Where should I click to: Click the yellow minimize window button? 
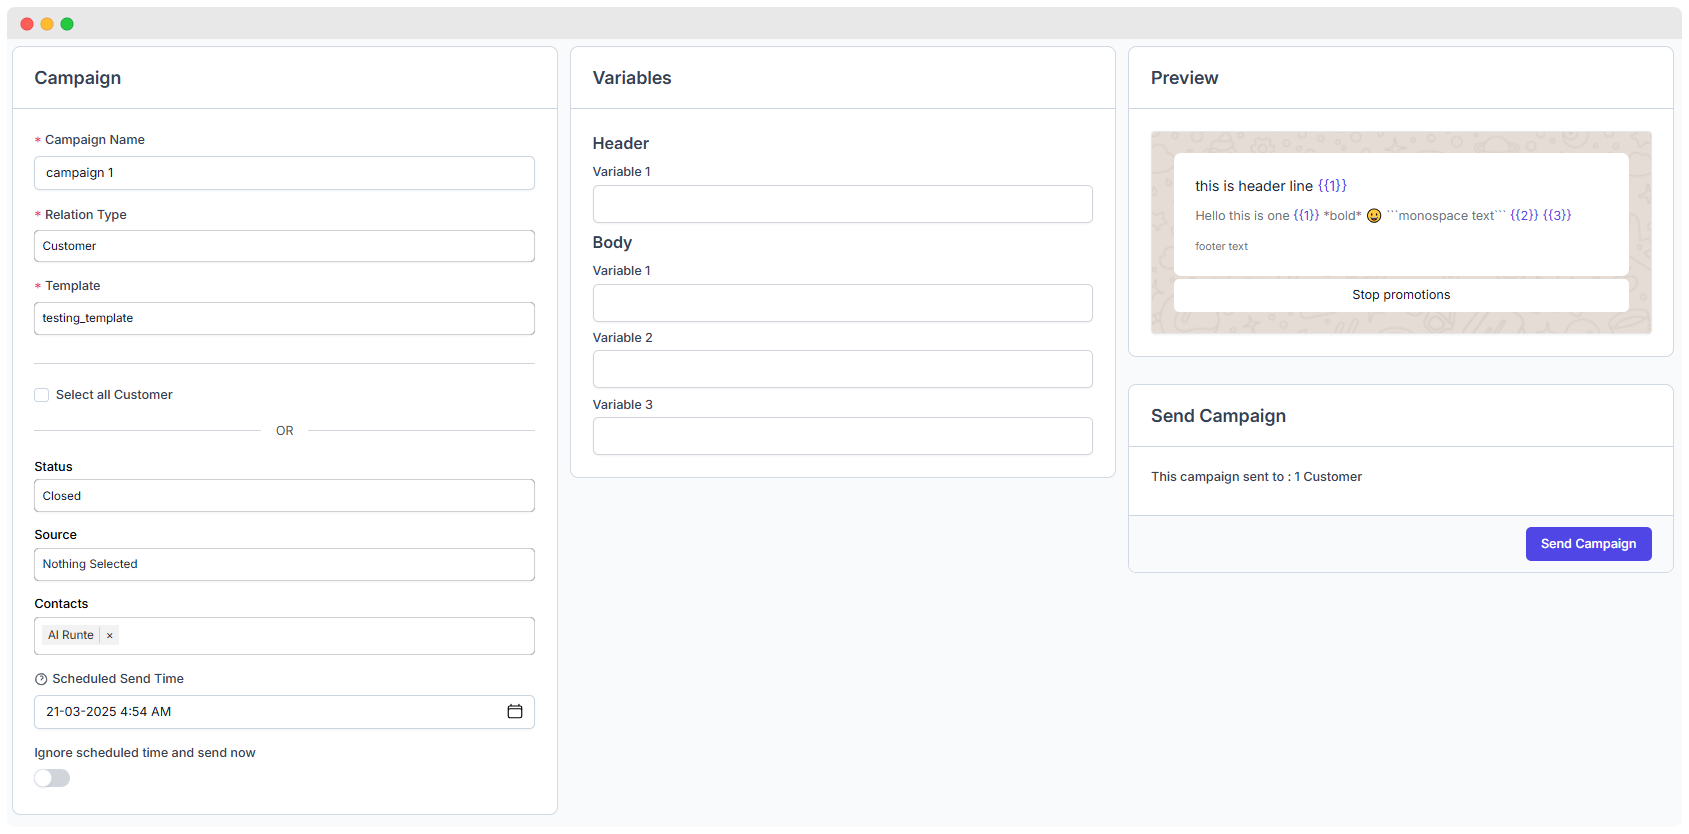point(47,24)
